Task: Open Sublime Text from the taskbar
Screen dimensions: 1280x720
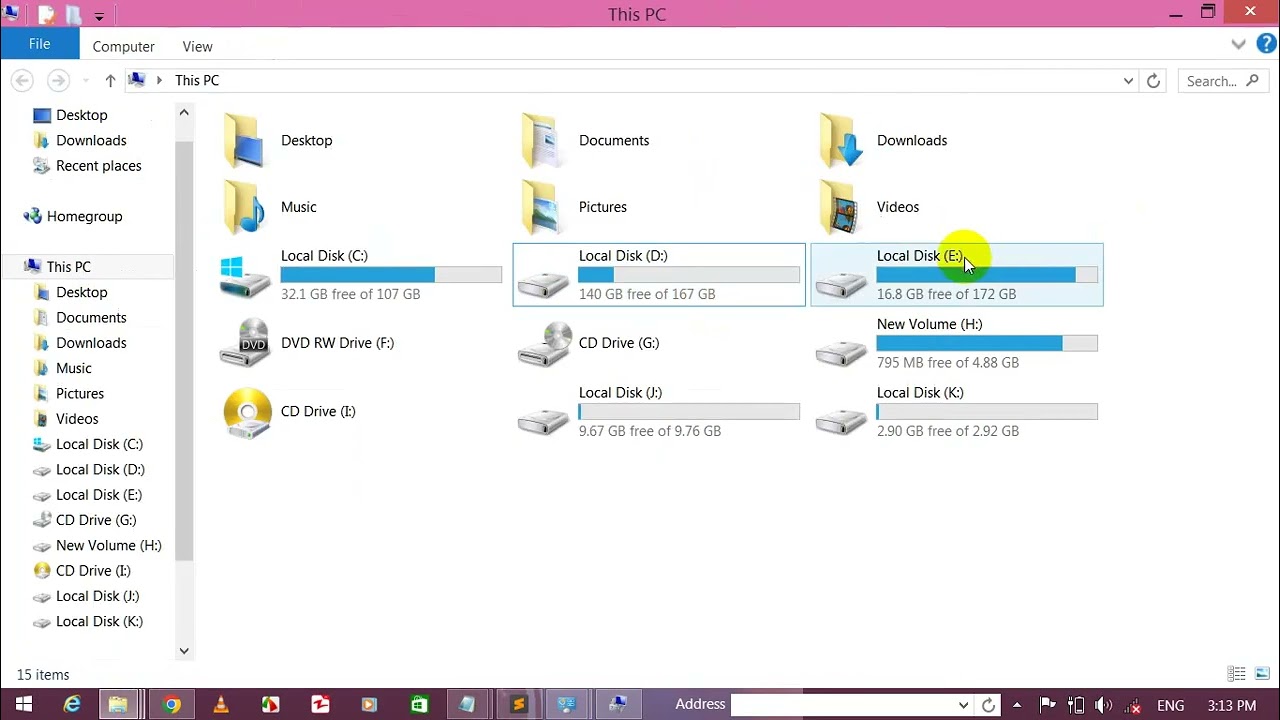Action: [518, 705]
